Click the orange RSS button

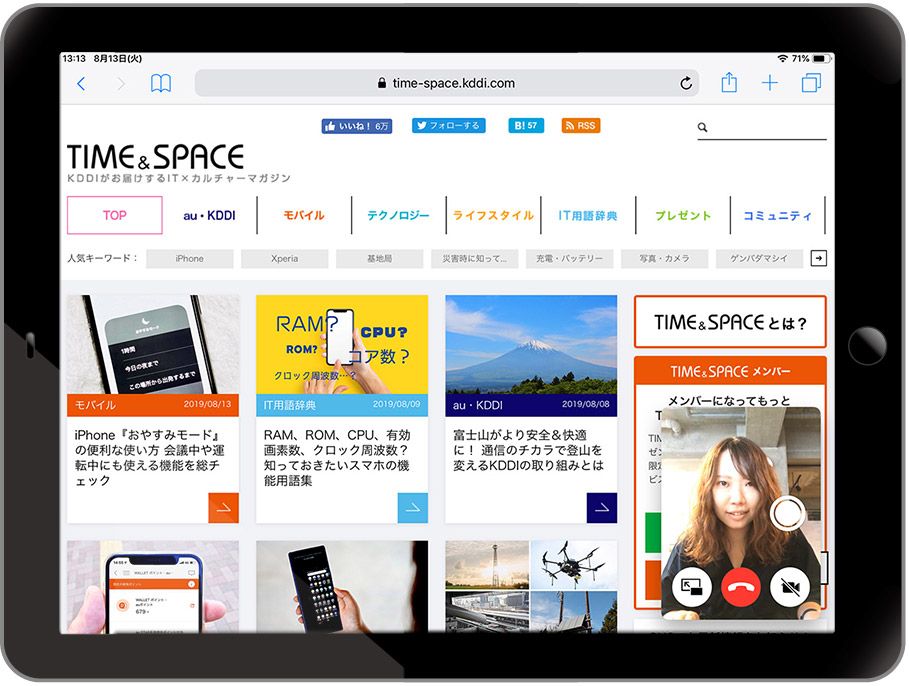point(580,125)
